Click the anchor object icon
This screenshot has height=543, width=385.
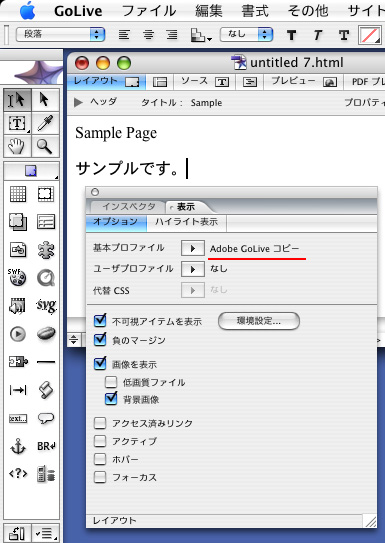pyautogui.click(x=18, y=446)
